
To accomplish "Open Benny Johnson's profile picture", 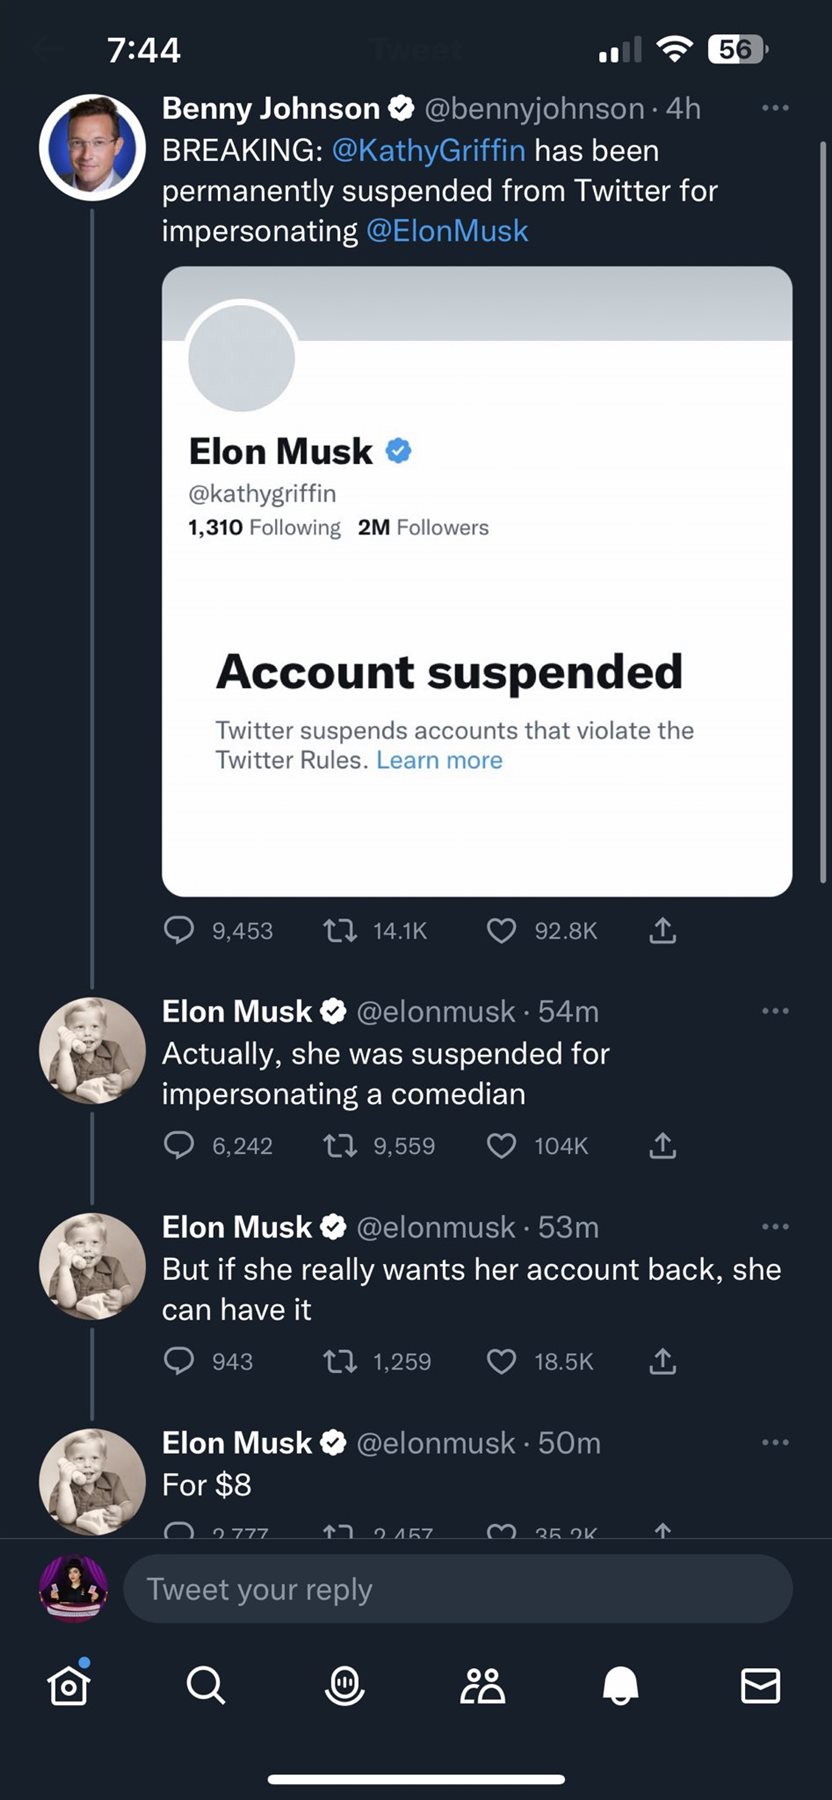I will tap(92, 148).
